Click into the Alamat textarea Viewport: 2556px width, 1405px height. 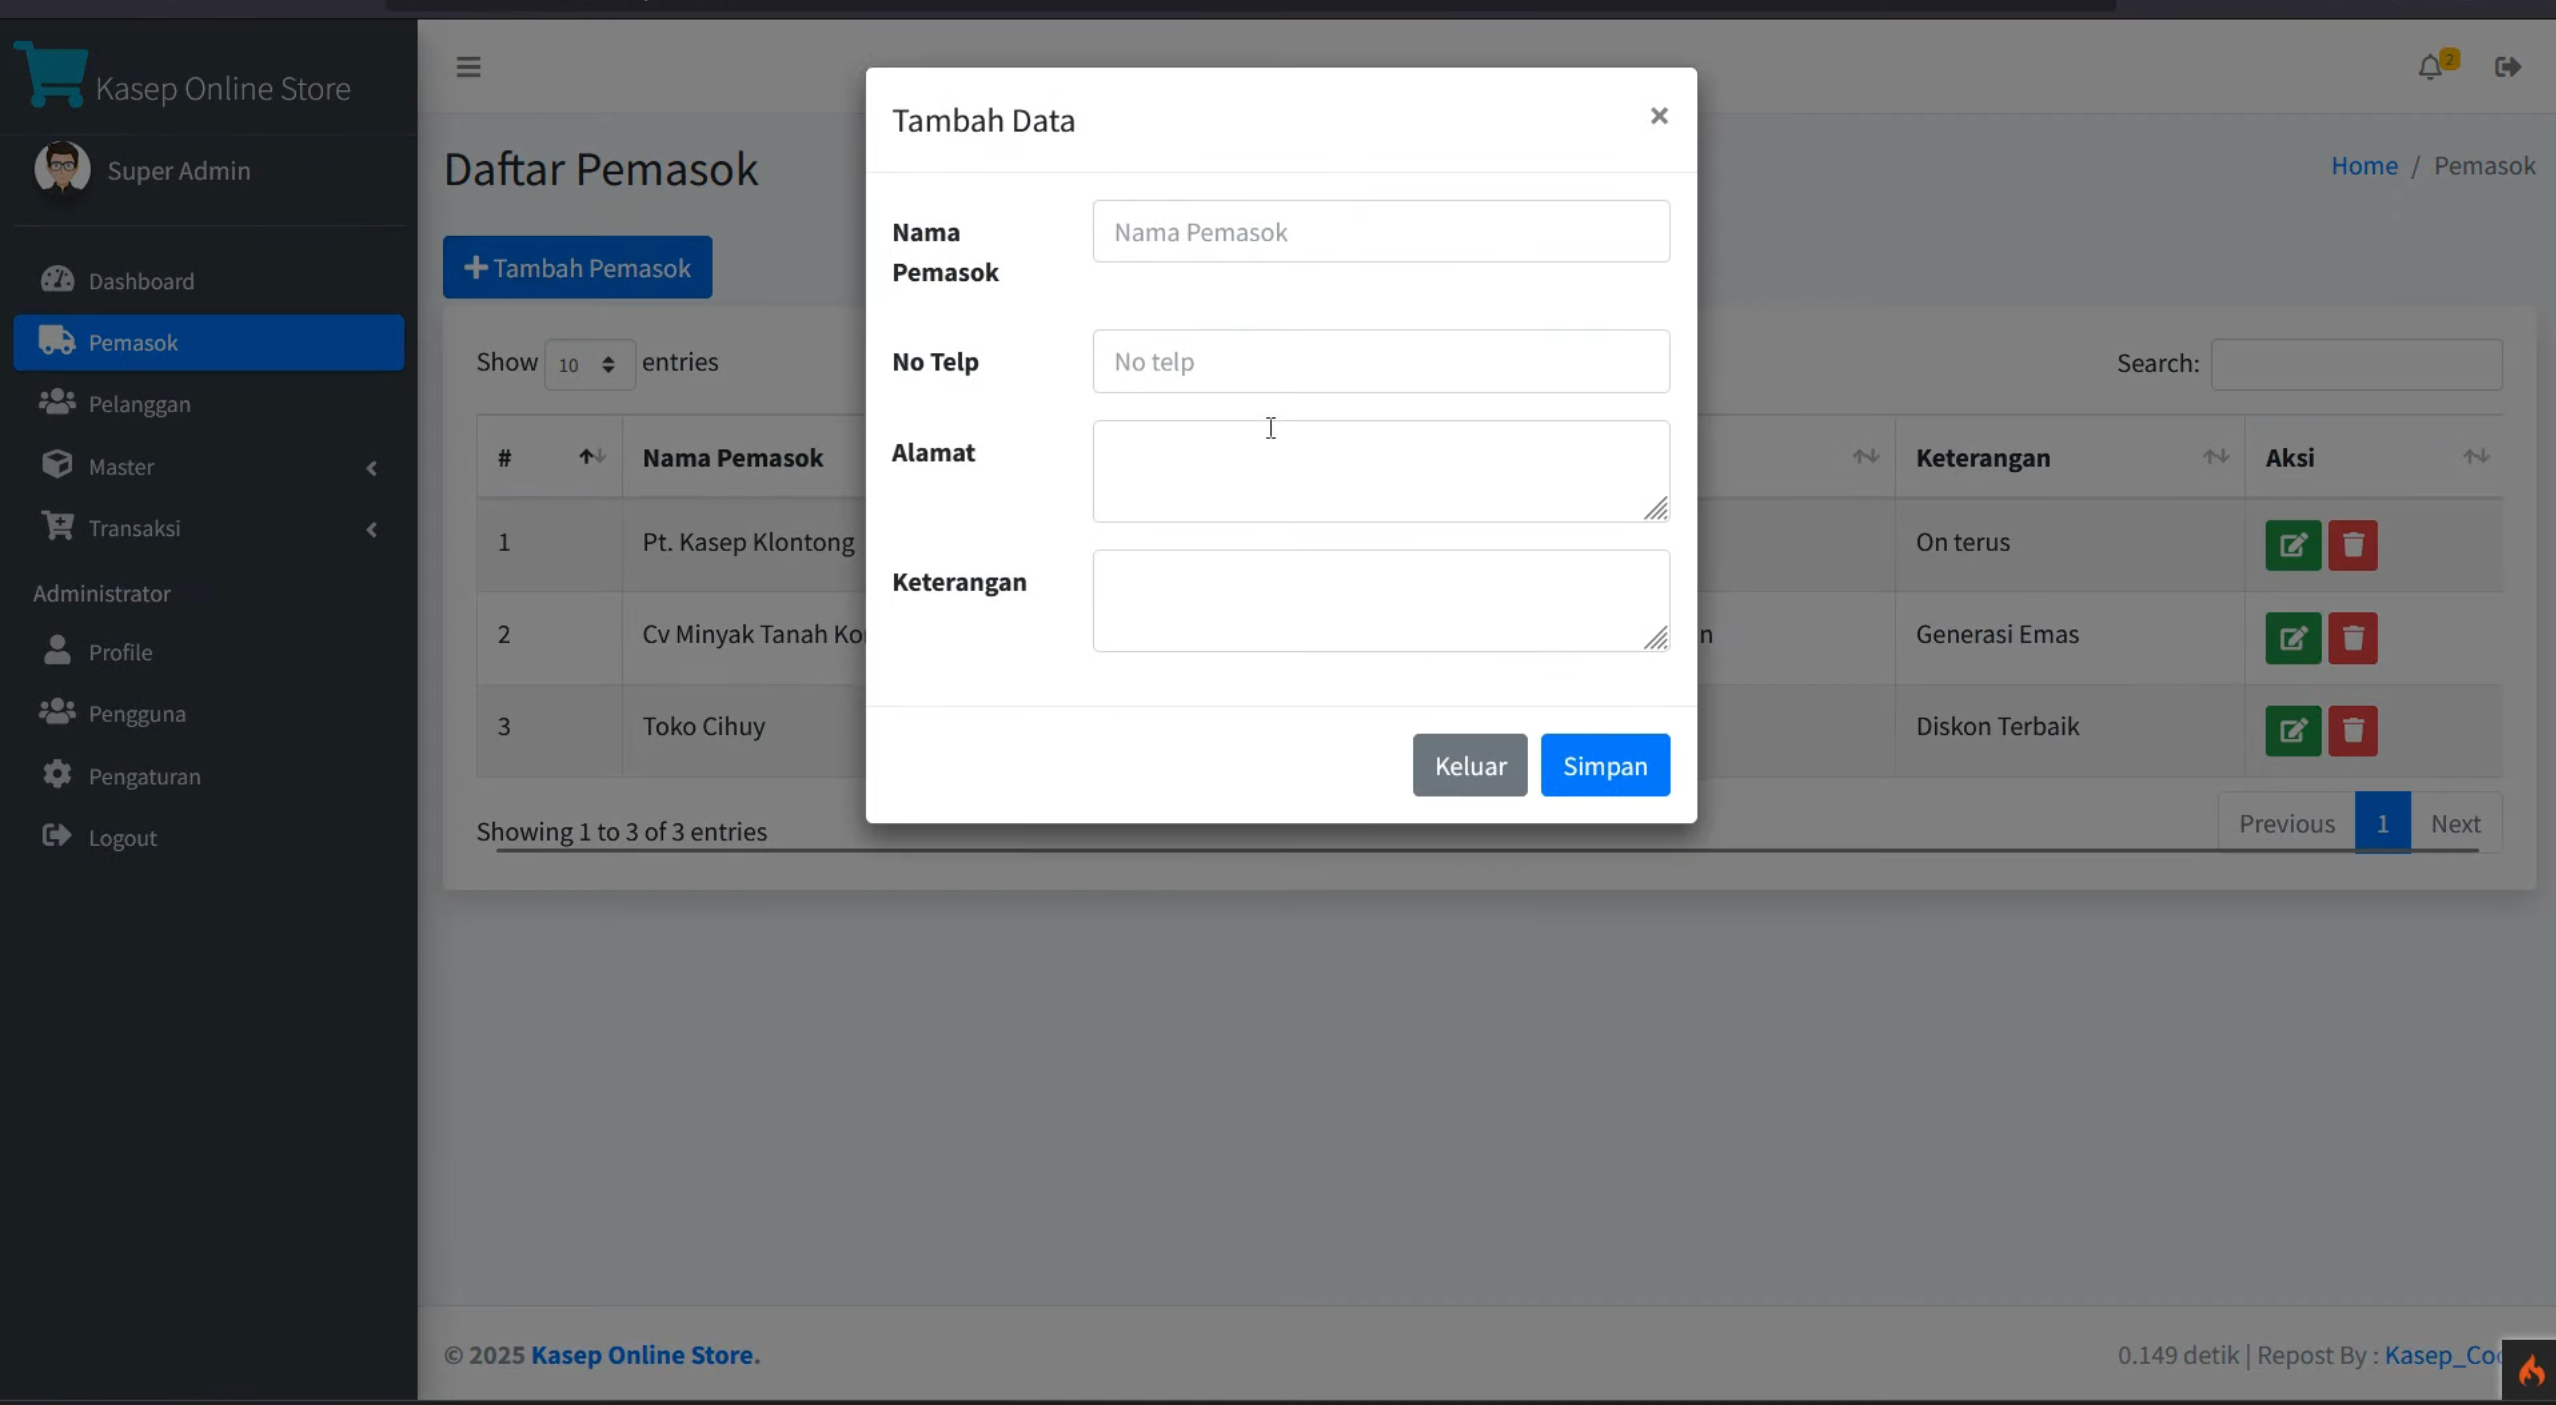coord(1381,471)
